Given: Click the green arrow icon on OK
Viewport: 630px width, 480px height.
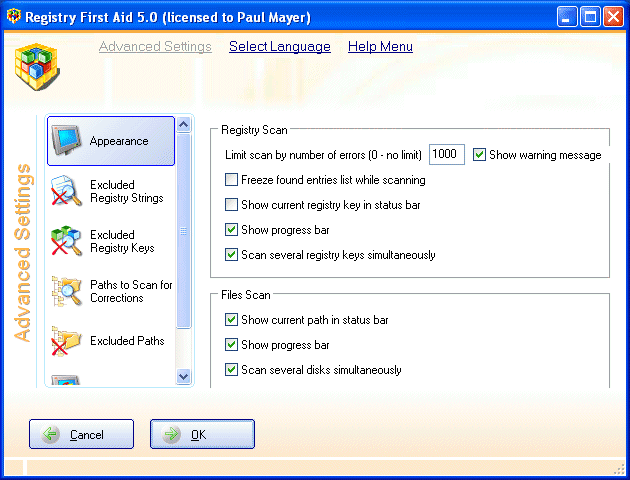Looking at the screenshot, I should [x=172, y=435].
